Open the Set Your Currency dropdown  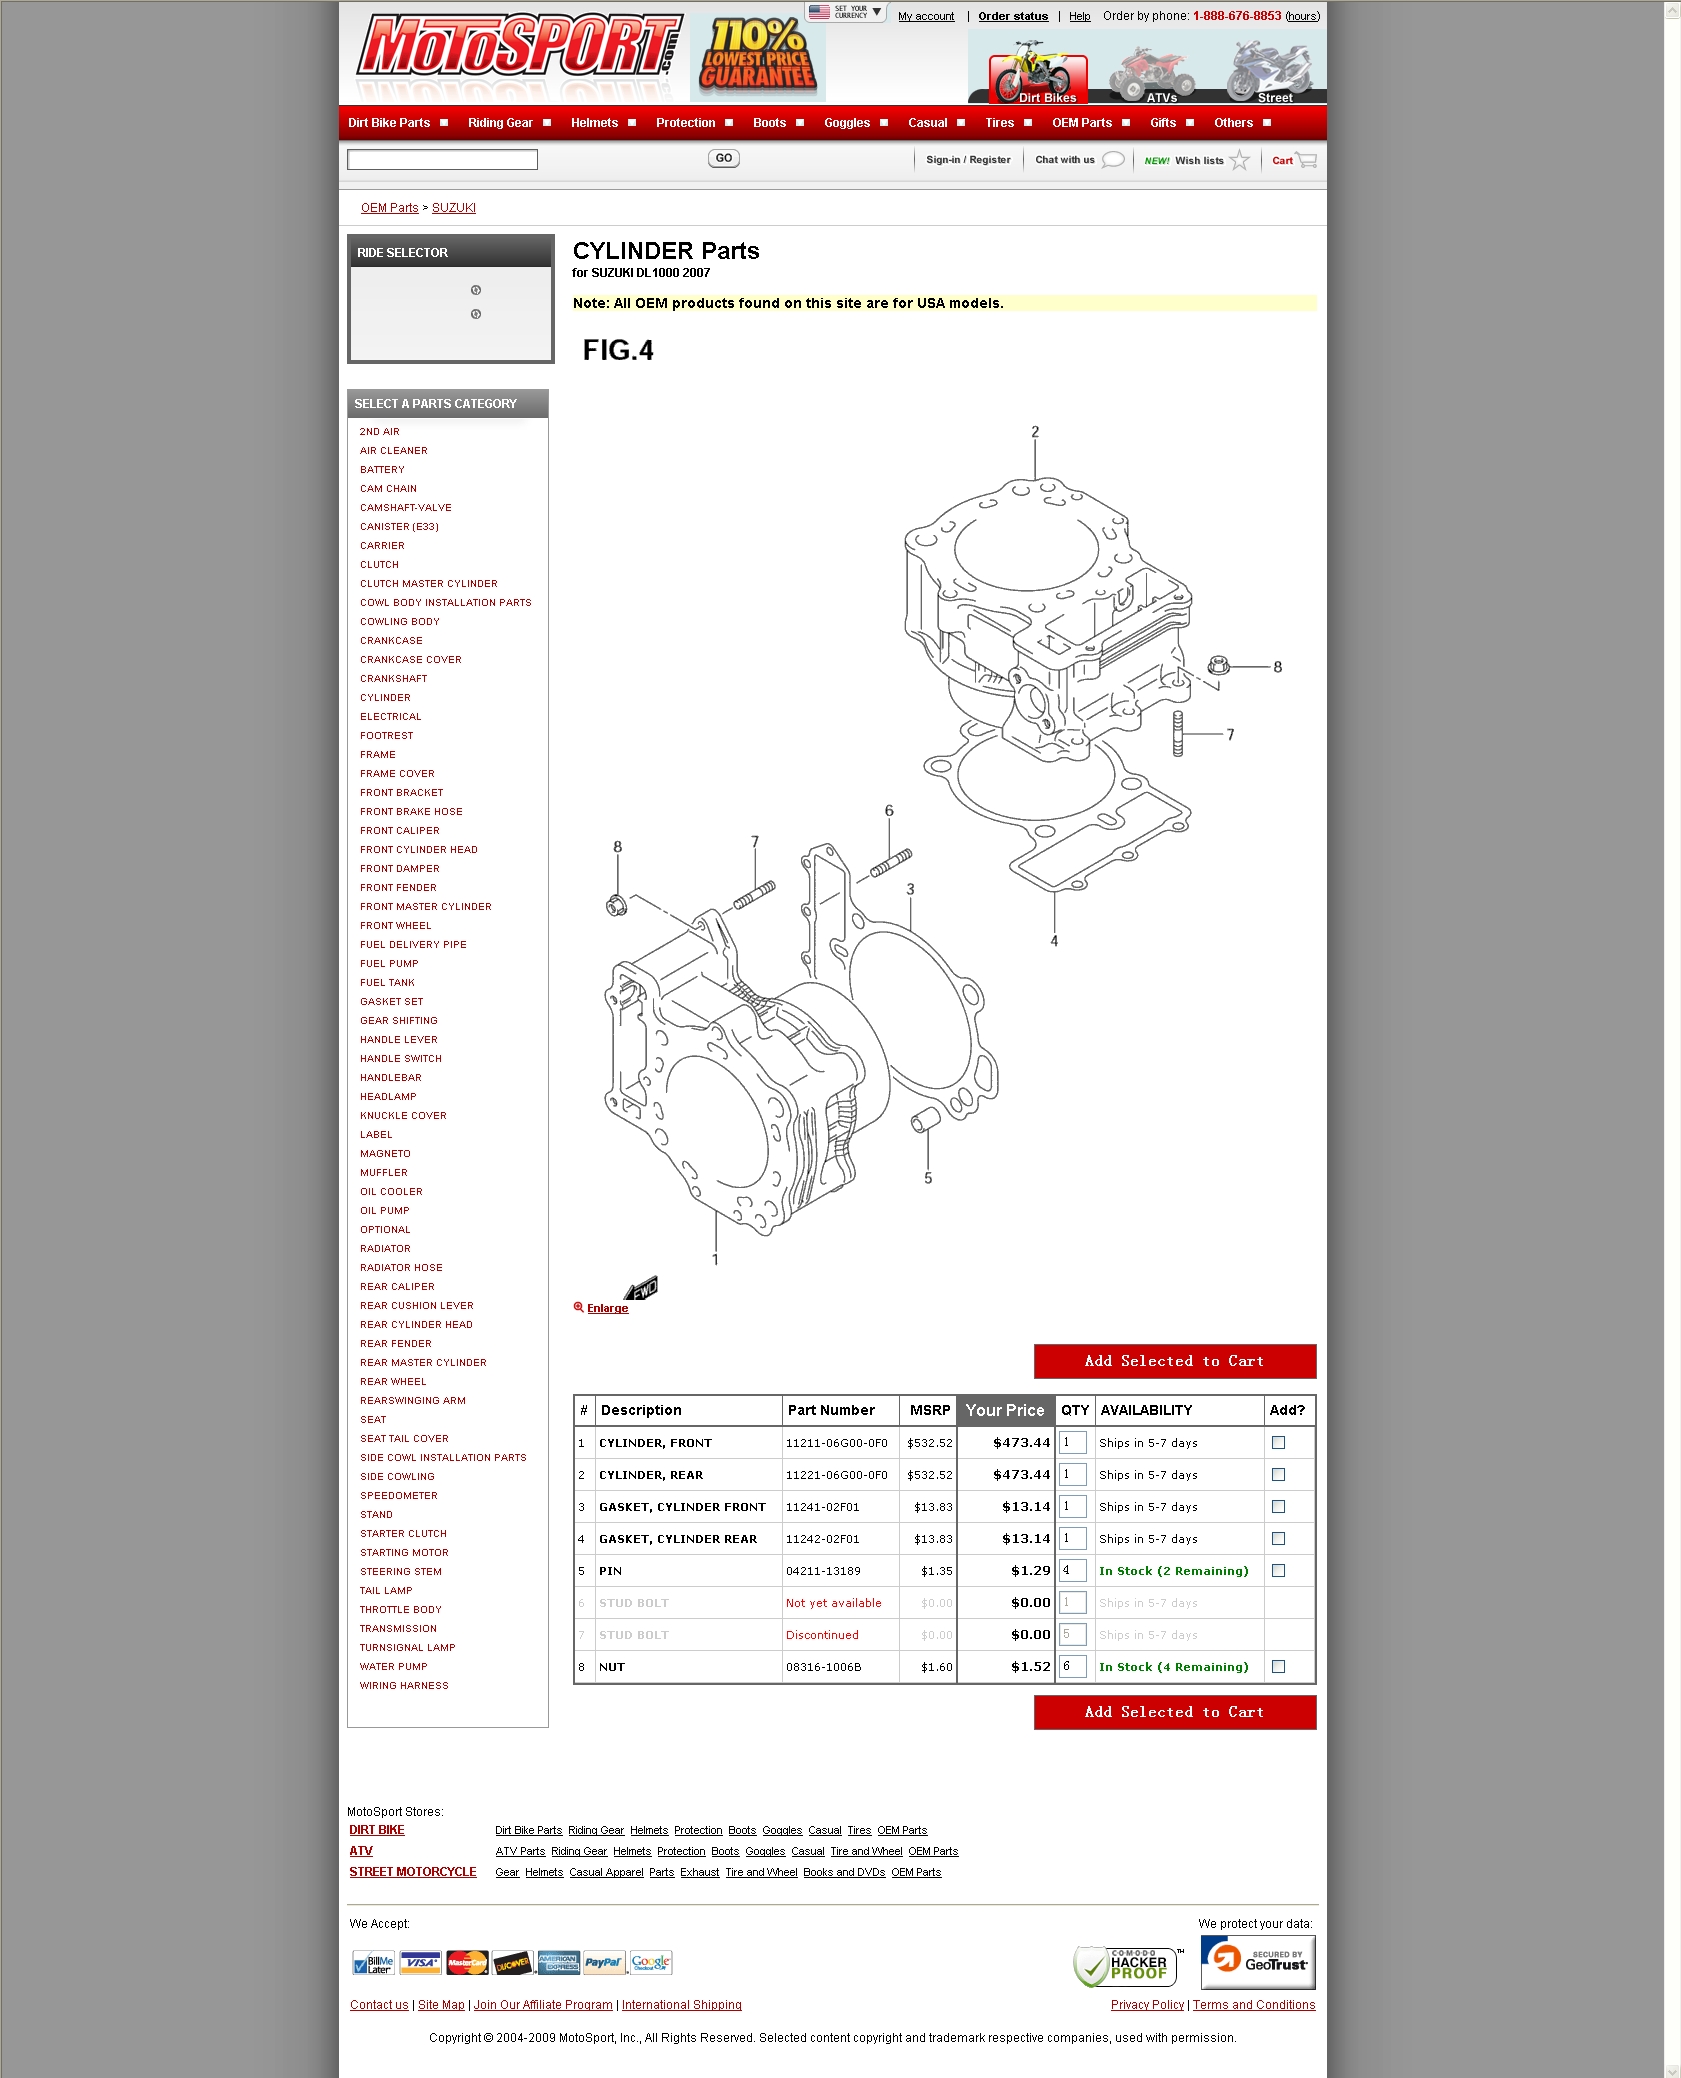(x=846, y=12)
